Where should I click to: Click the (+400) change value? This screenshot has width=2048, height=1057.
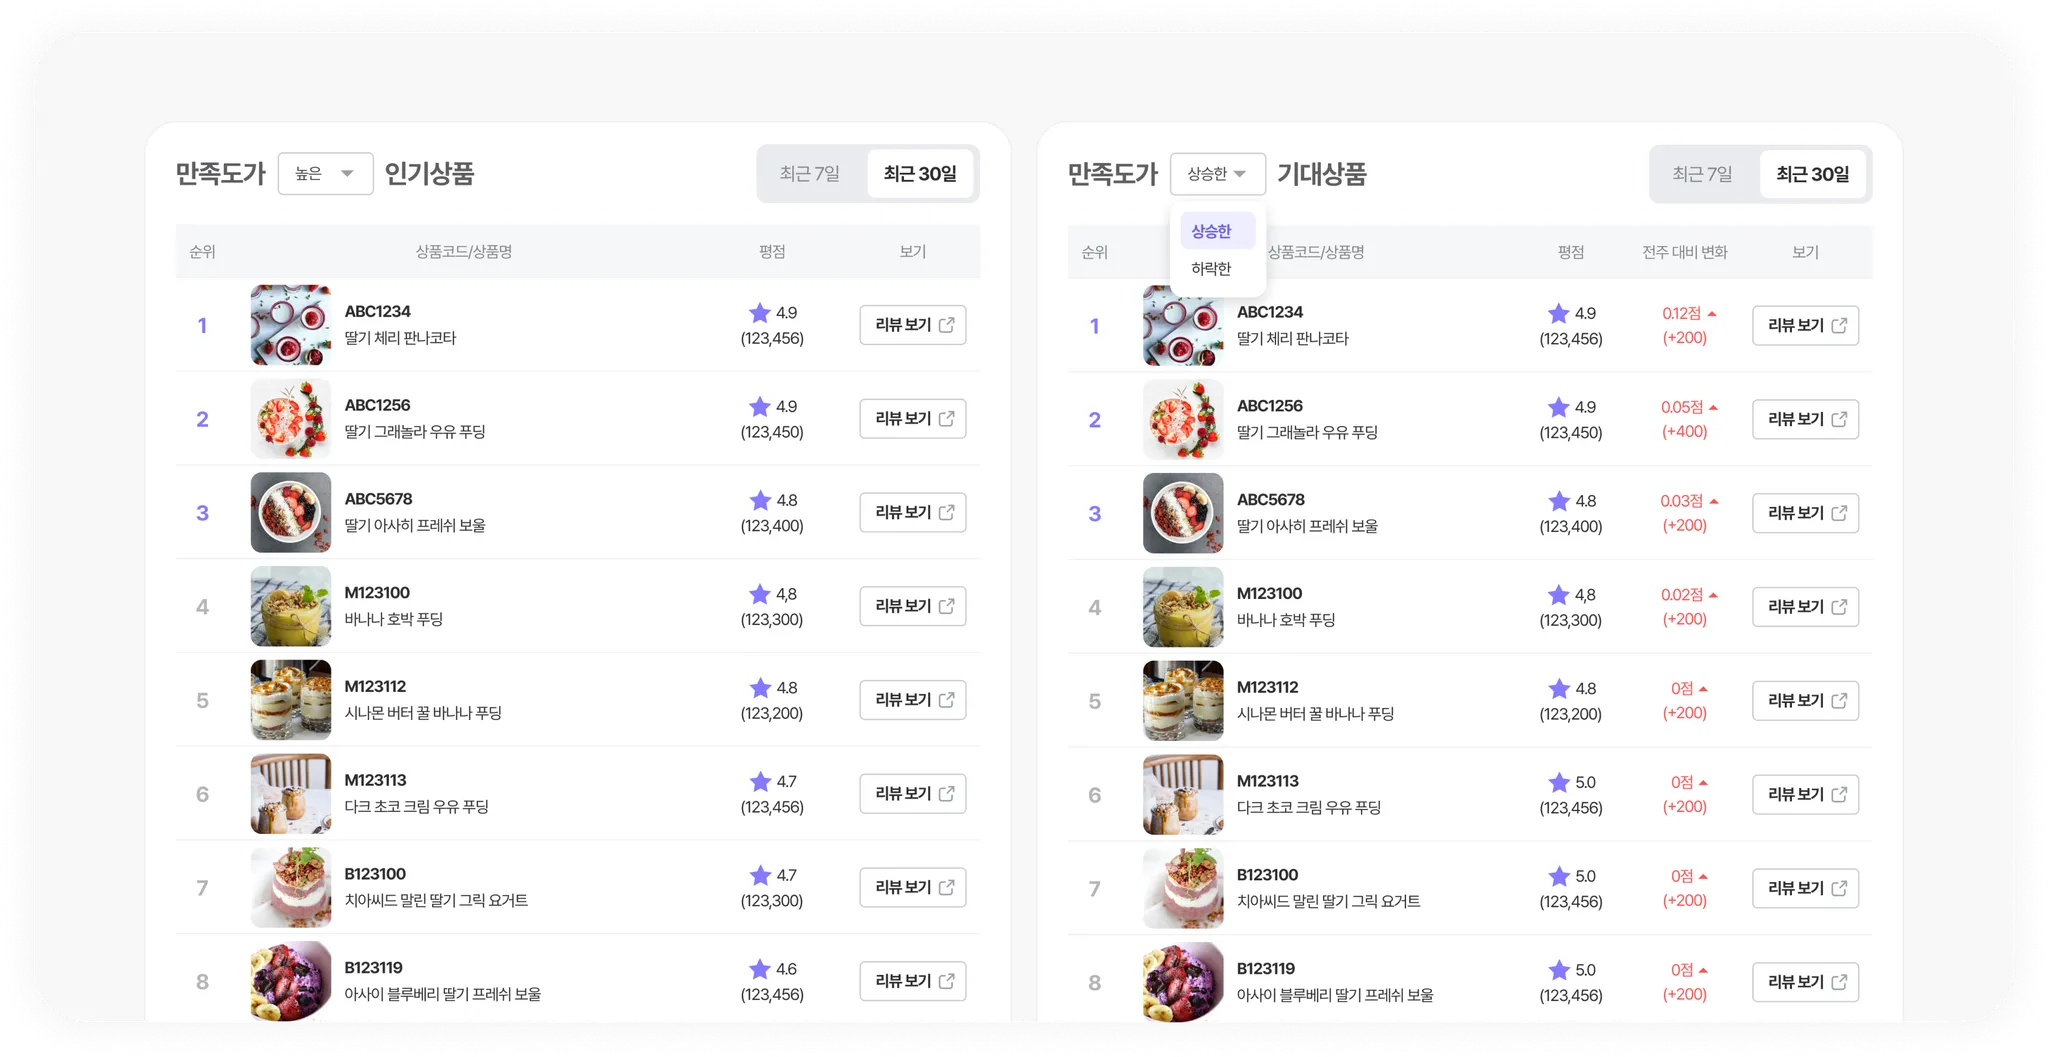1684,432
